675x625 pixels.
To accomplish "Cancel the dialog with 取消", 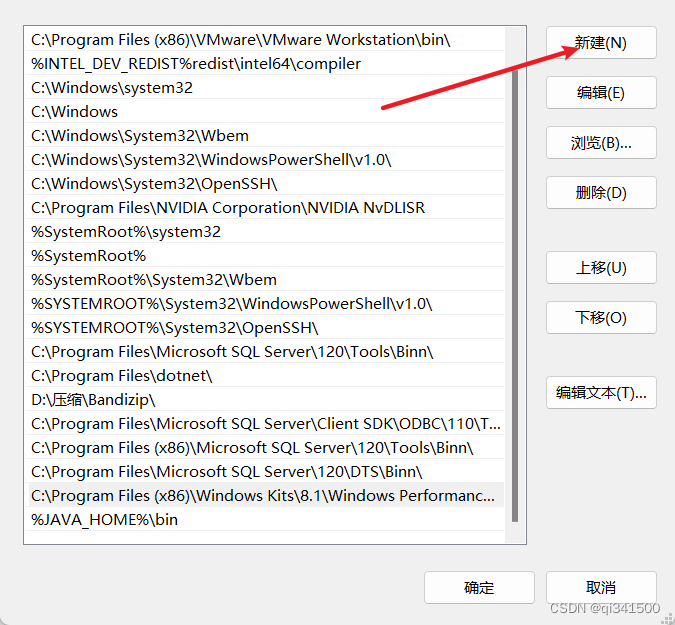I will click(x=601, y=588).
